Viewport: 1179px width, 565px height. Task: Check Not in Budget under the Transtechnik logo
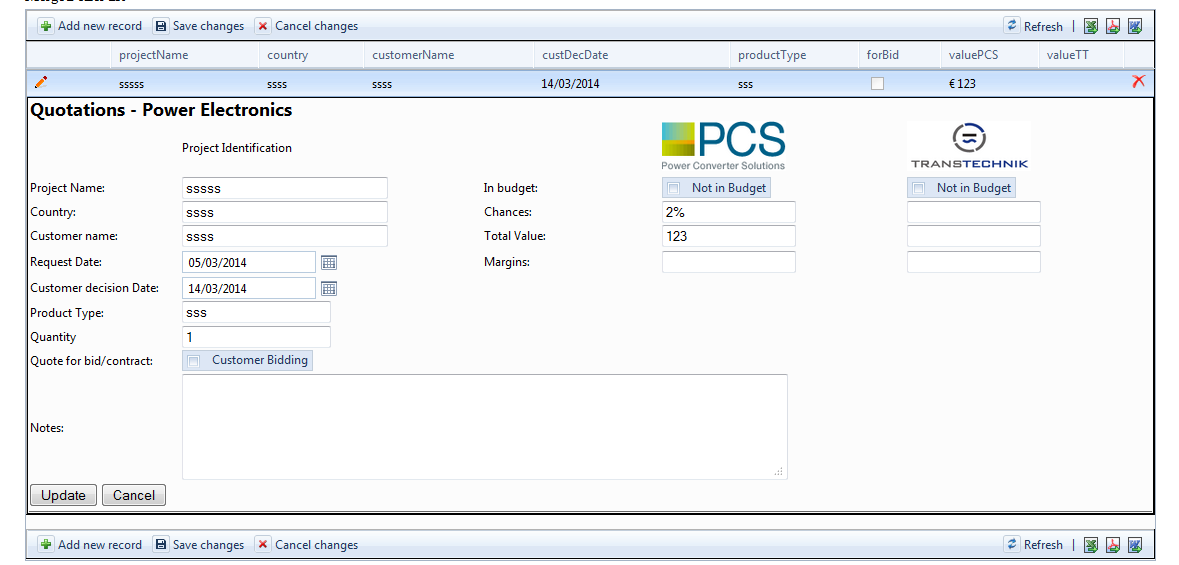(x=919, y=188)
